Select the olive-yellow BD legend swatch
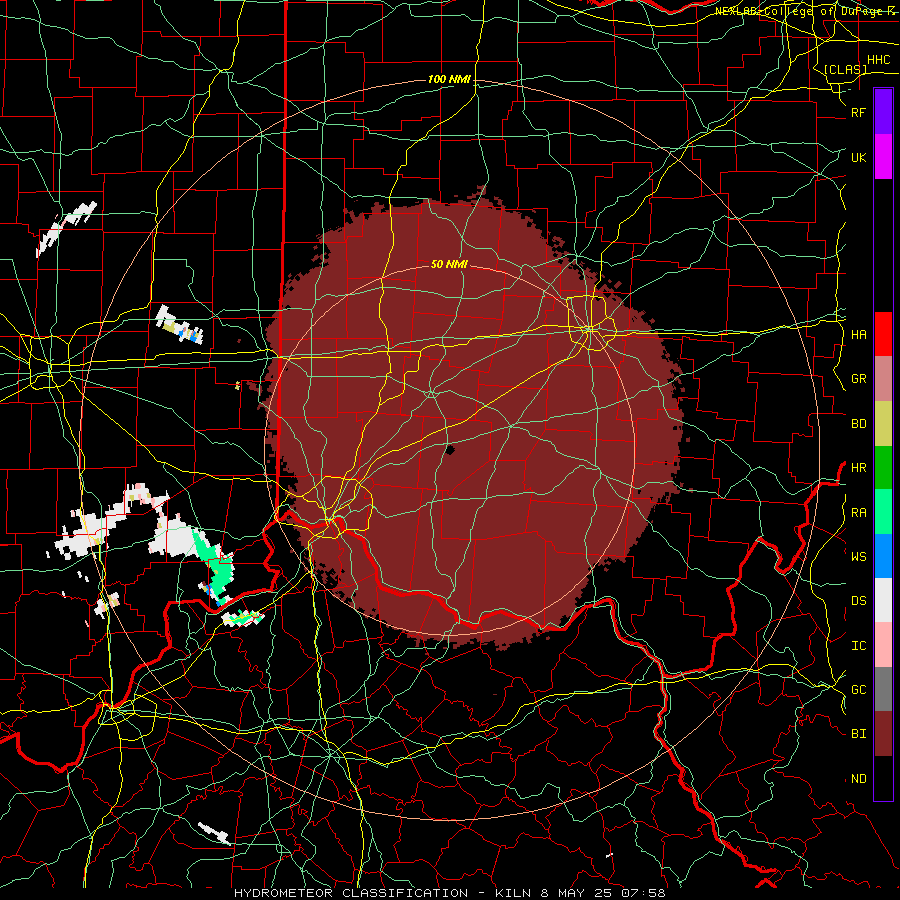 click(x=883, y=424)
